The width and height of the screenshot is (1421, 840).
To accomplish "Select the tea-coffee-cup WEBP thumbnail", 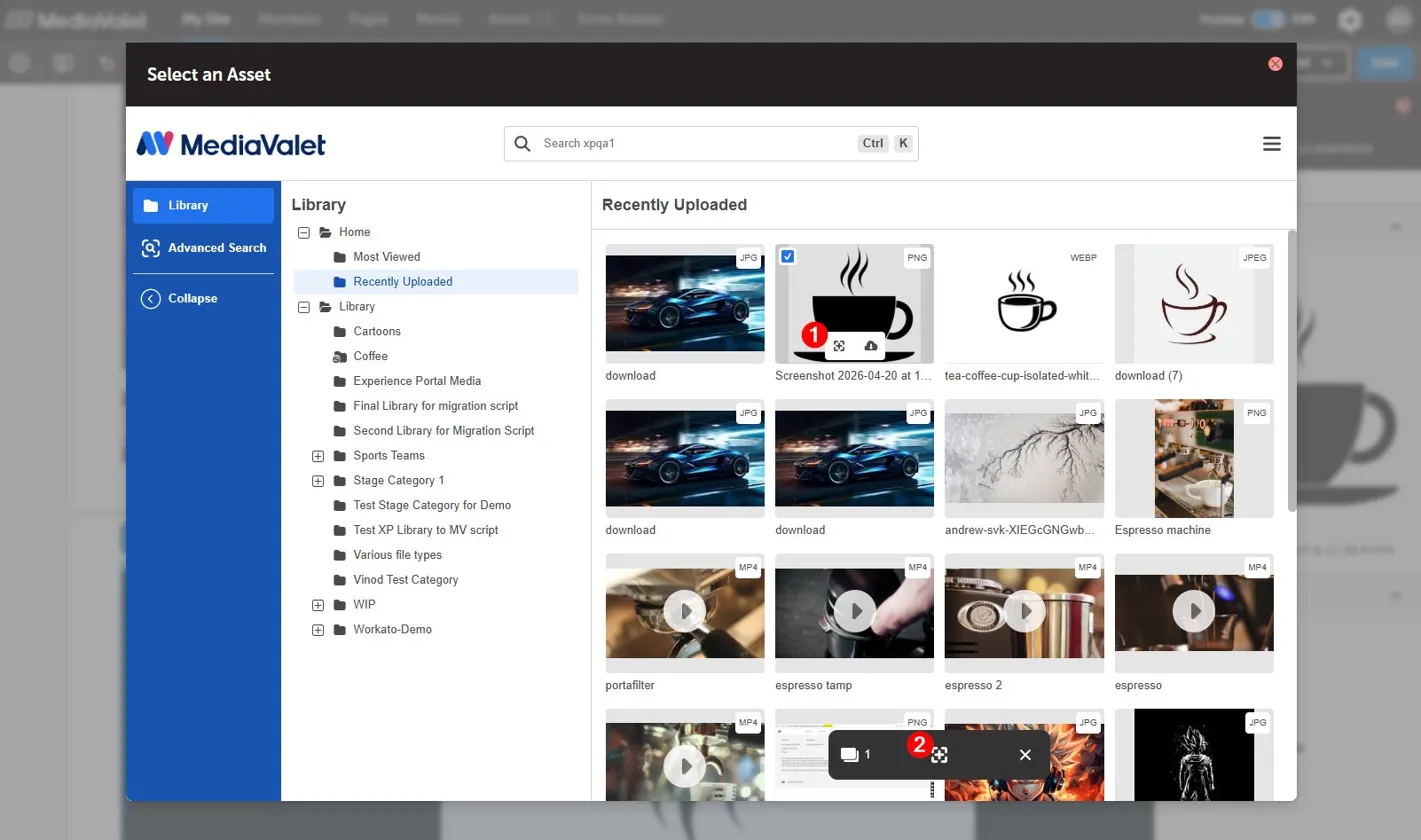I will [1024, 303].
